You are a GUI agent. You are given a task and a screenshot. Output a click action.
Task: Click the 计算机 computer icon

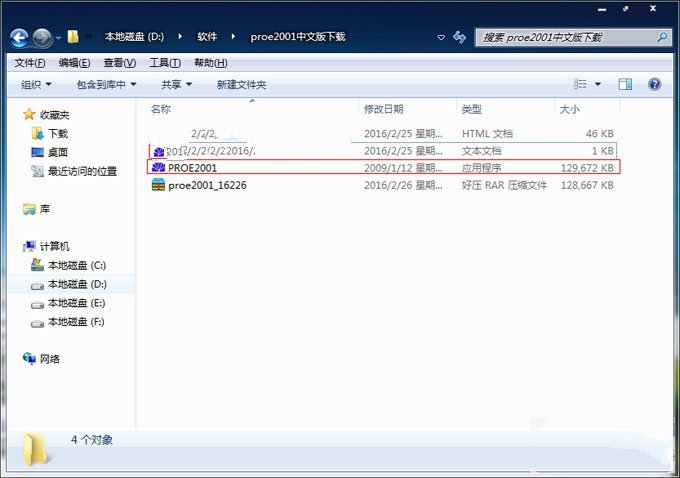[29, 246]
